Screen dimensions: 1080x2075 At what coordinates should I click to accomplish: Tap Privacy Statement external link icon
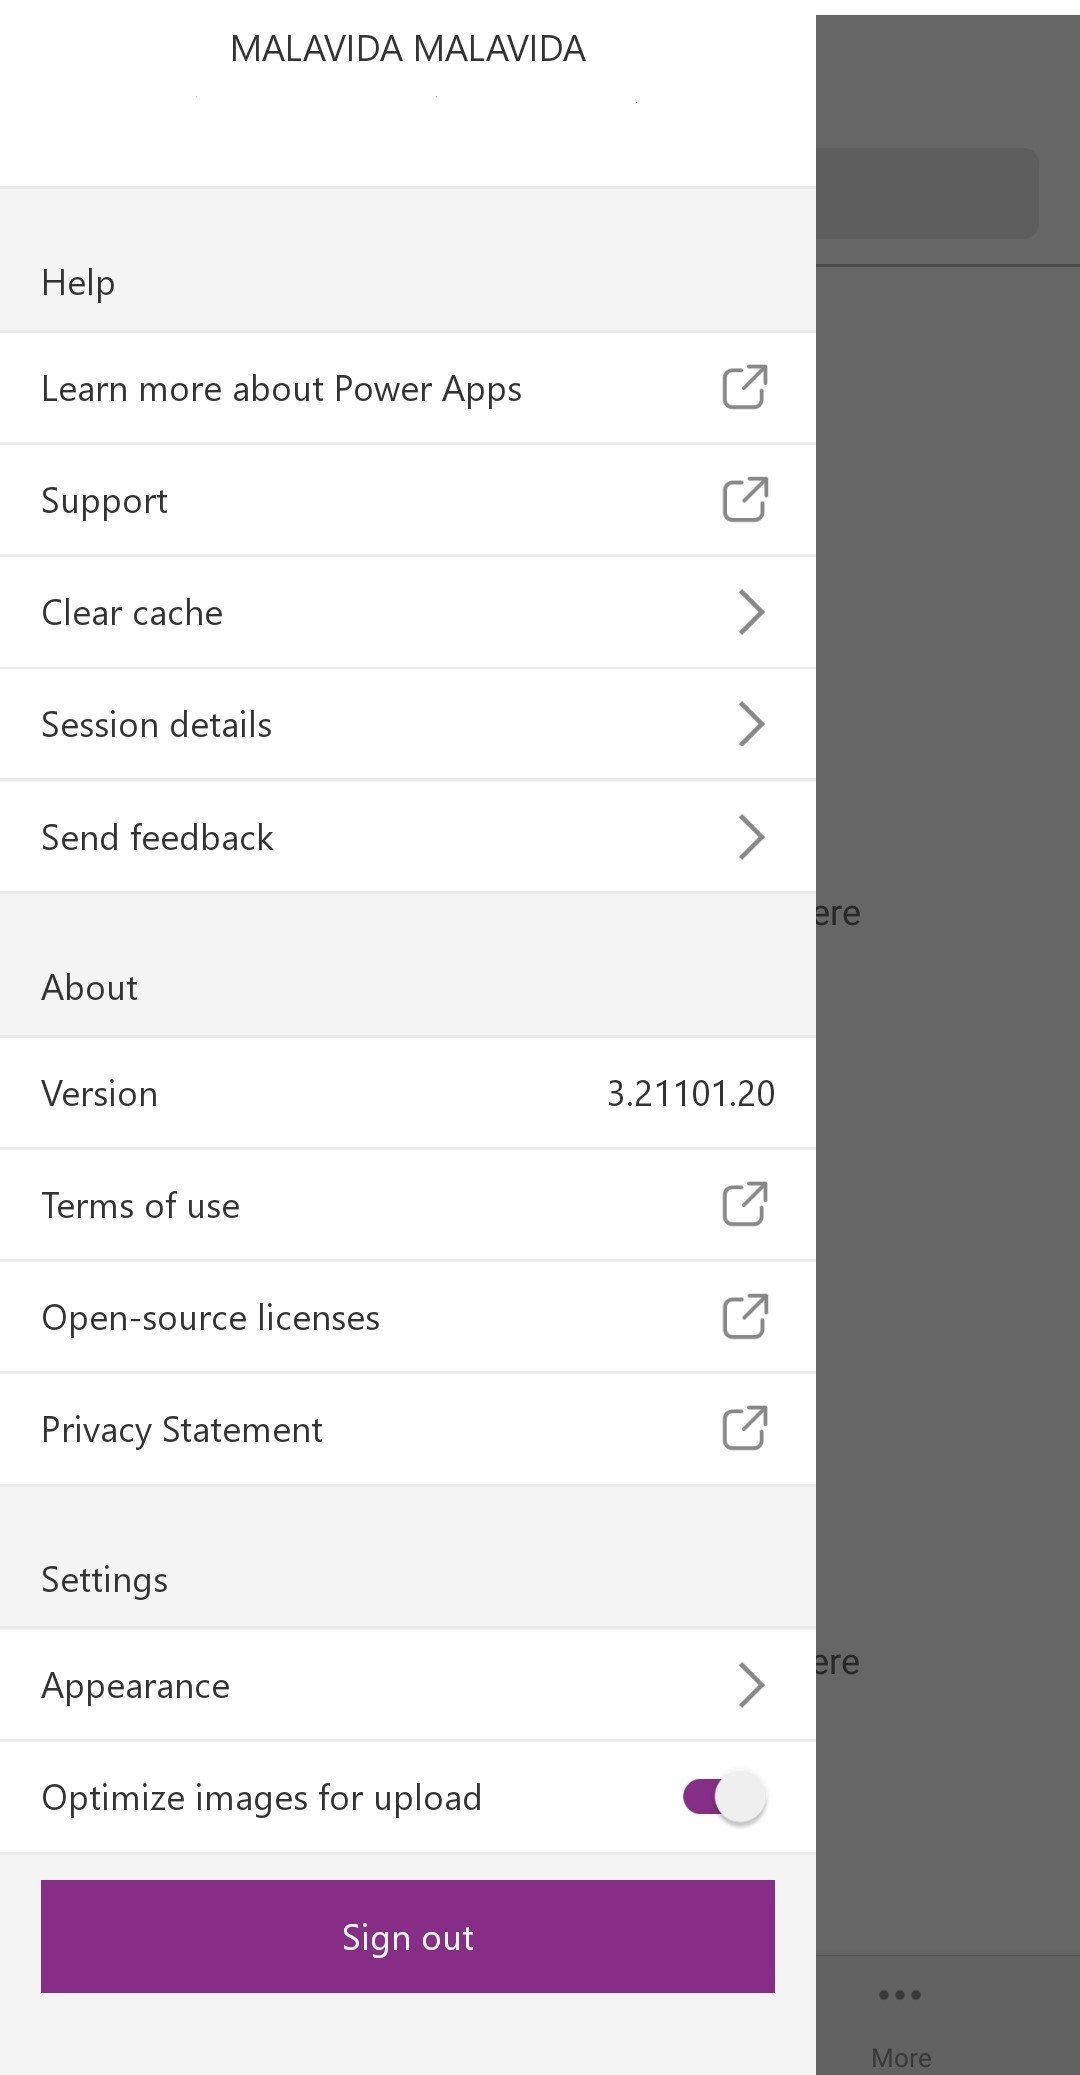pos(745,1429)
